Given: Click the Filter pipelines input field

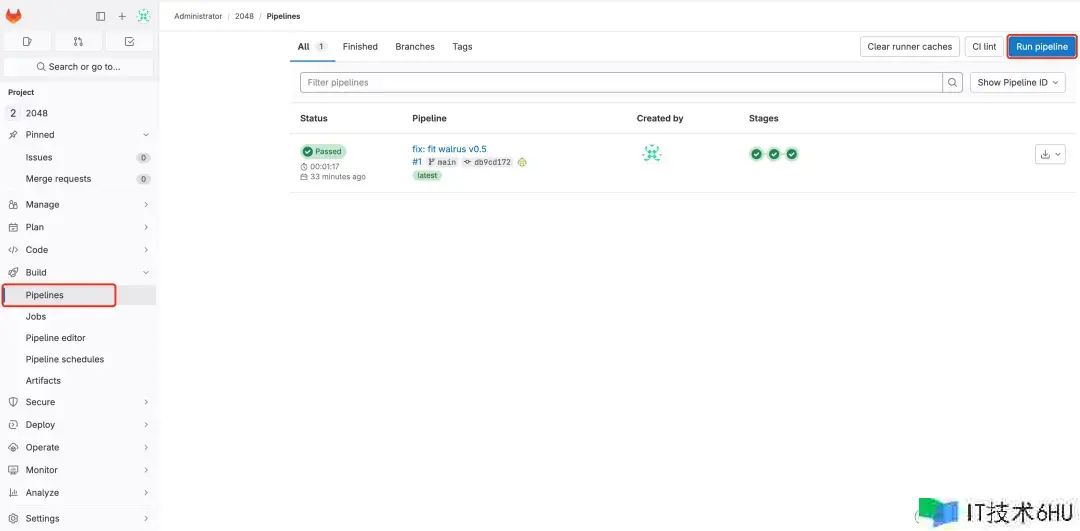Looking at the screenshot, I should 620,83.
